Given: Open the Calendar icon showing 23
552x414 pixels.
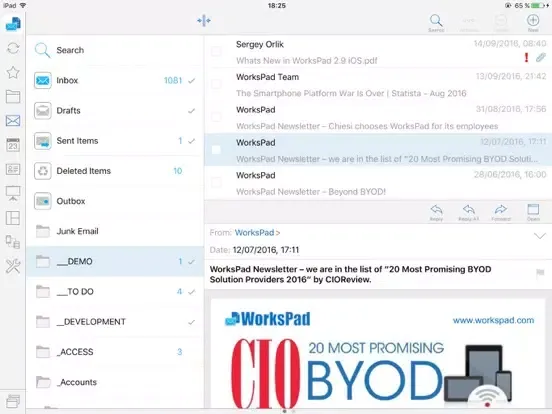Looking at the screenshot, I should (x=13, y=145).
